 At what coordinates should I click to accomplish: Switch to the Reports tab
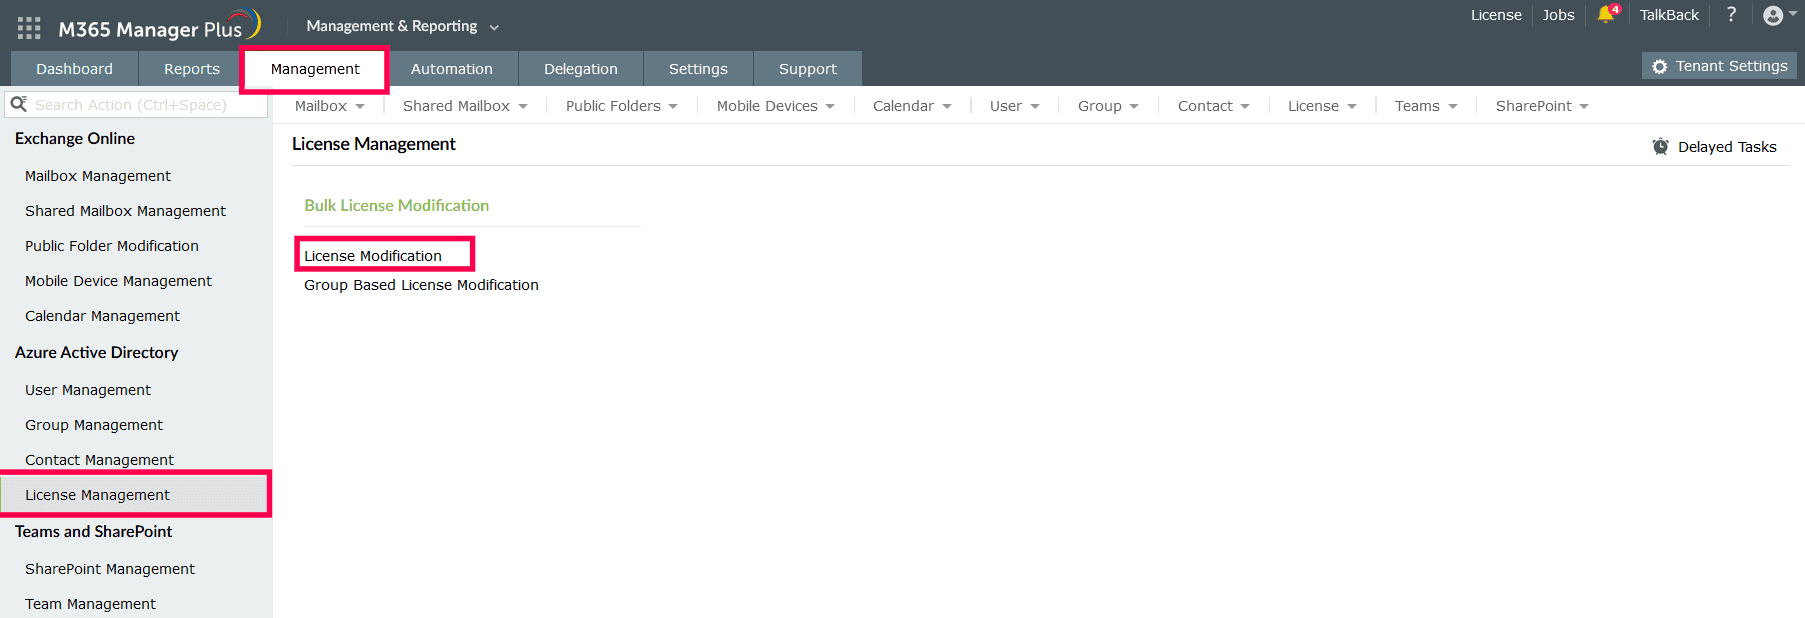tap(192, 69)
